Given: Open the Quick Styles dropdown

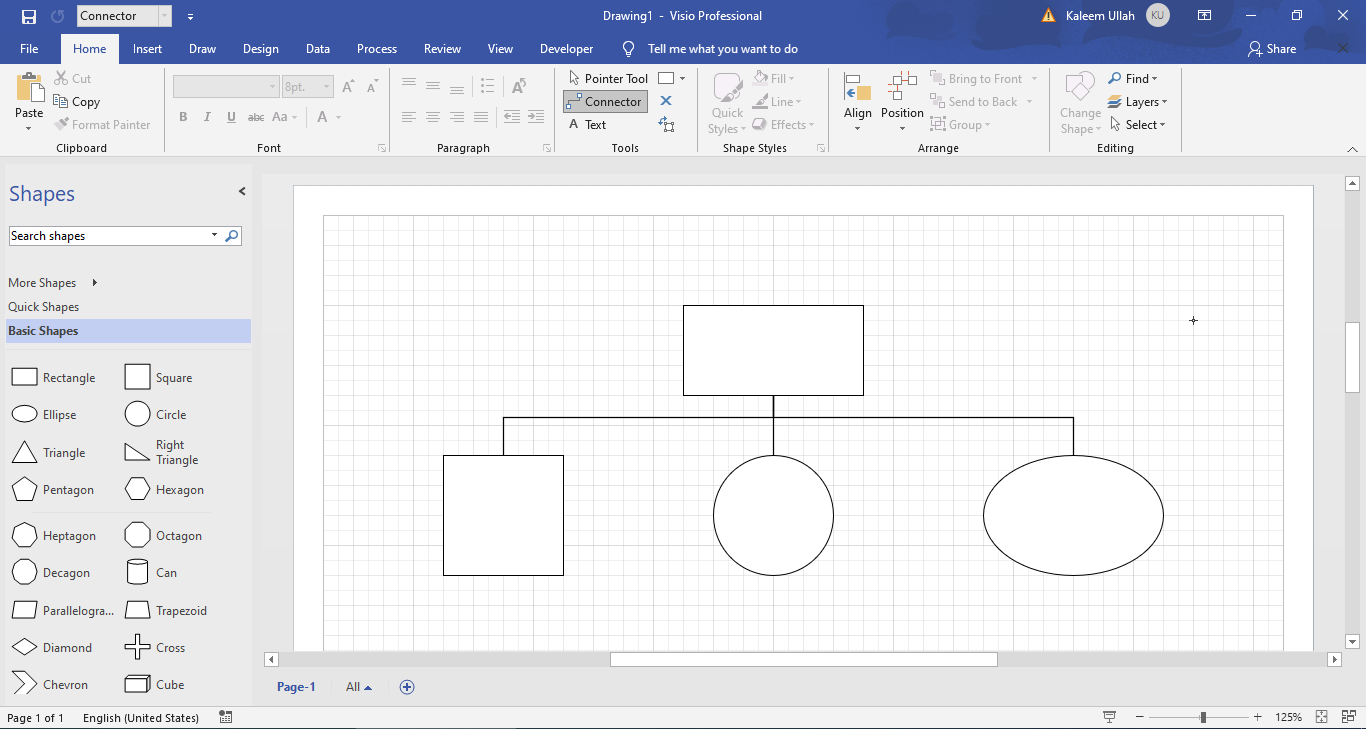Looking at the screenshot, I should (727, 100).
